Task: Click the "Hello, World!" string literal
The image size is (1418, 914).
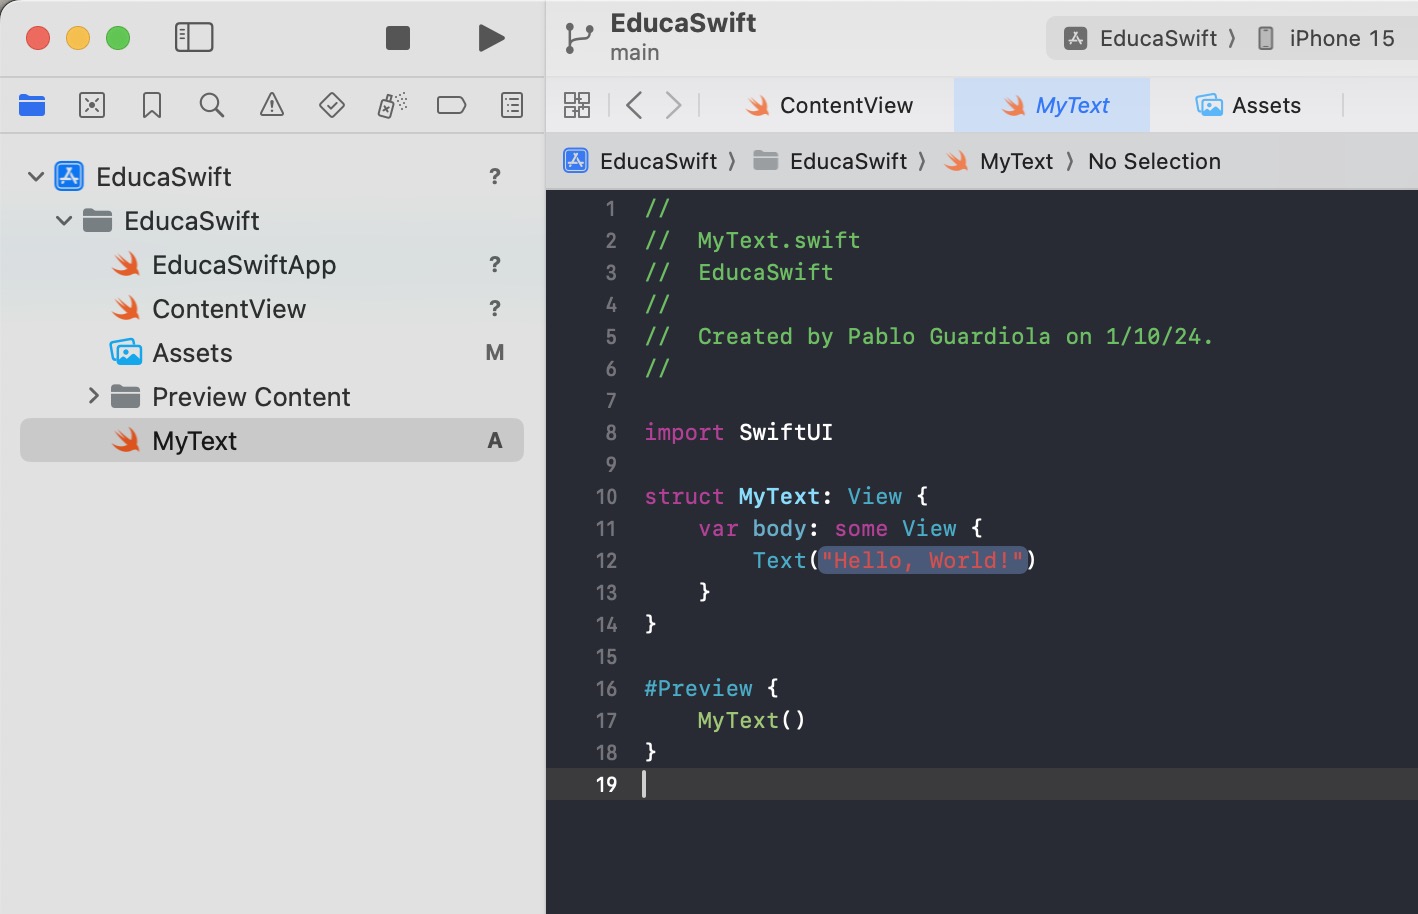Action: coord(922,560)
